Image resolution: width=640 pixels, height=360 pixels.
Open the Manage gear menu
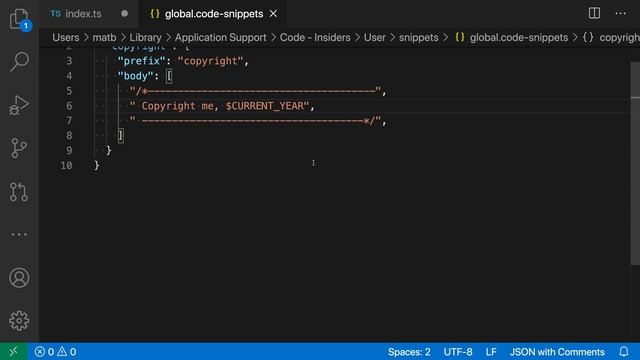tap(19, 321)
